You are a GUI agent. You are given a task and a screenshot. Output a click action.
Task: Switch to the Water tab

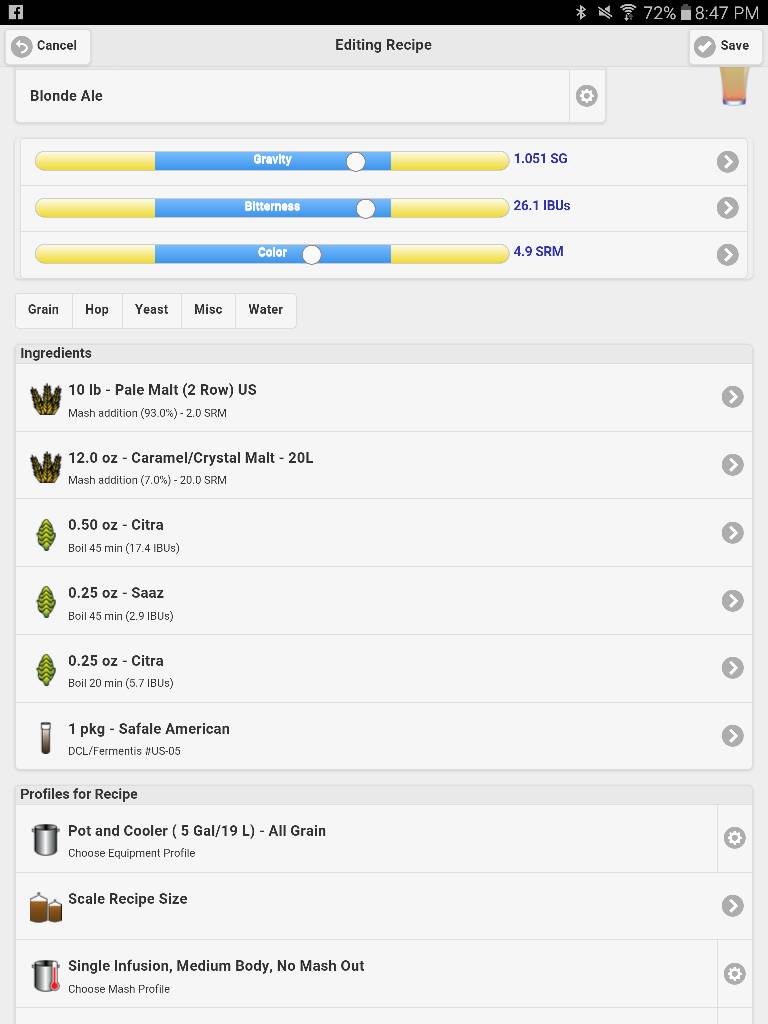pos(266,310)
